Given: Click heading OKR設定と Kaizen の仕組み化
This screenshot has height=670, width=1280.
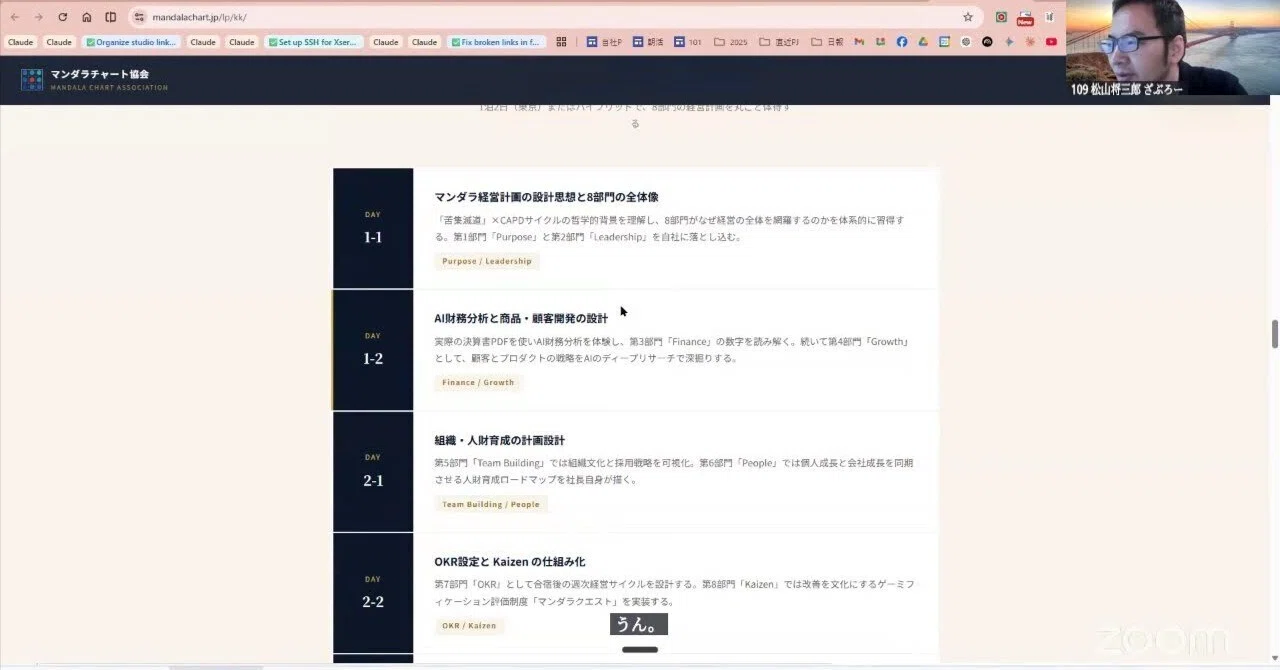Looking at the screenshot, I should [510, 562].
